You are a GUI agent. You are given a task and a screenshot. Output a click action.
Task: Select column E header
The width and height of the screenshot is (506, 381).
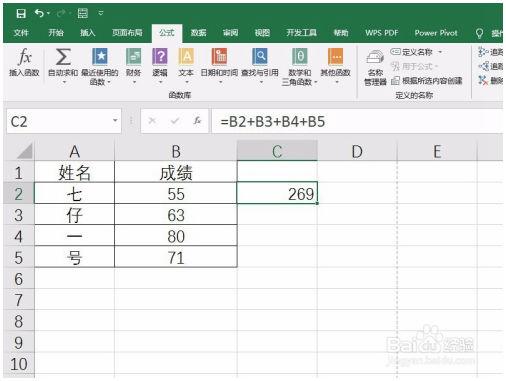coord(437,151)
